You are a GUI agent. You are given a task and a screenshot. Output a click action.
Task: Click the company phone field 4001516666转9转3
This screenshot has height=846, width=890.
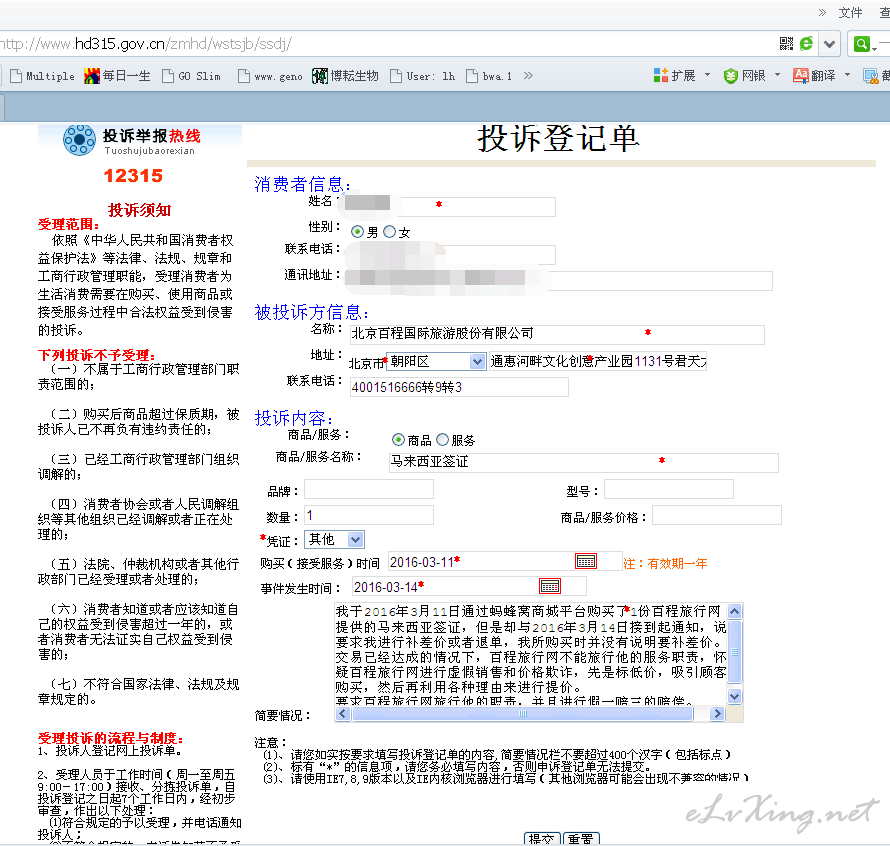point(459,387)
